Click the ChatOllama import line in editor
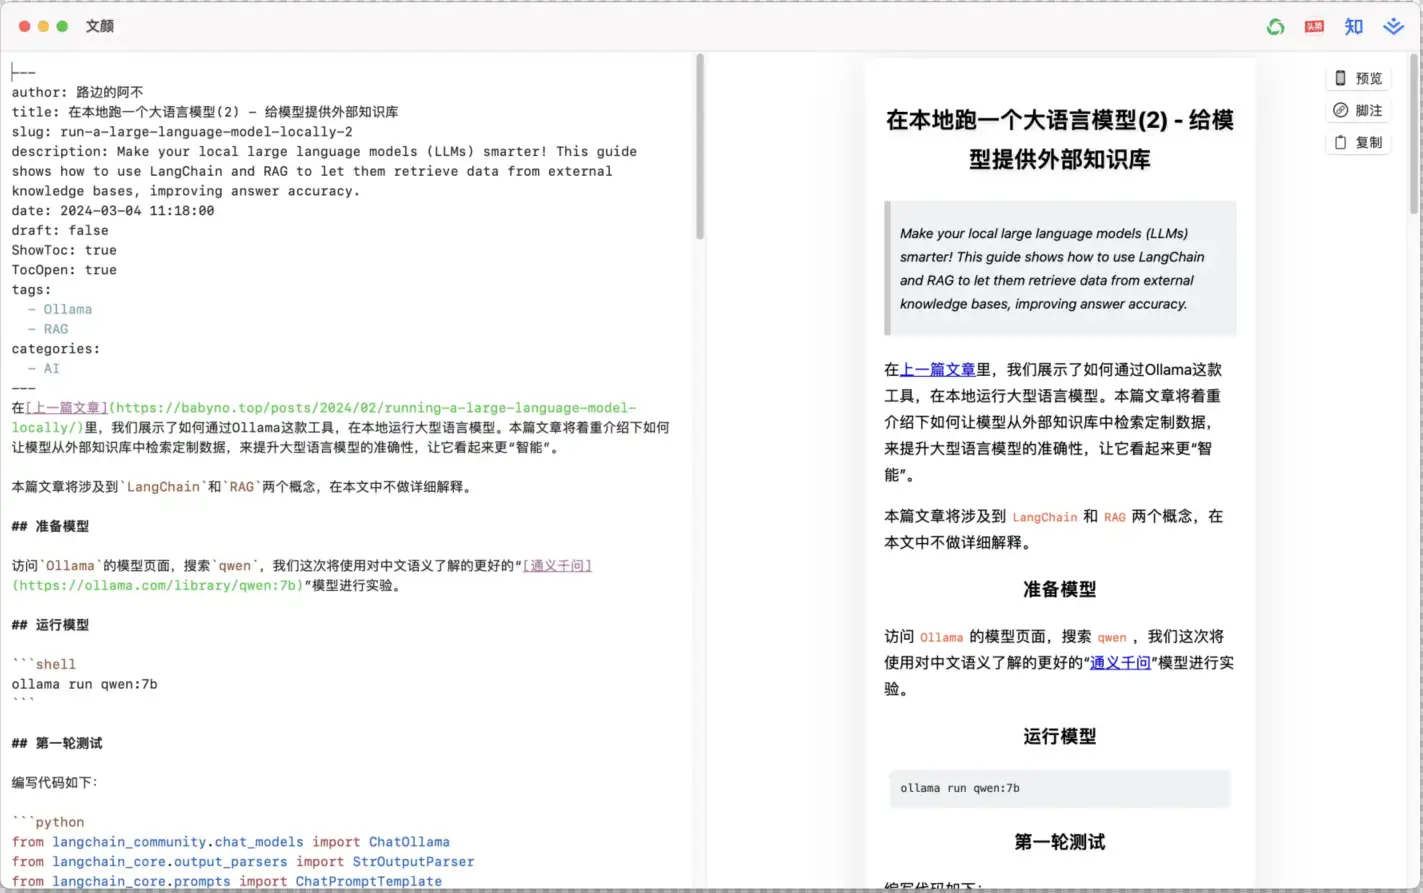This screenshot has width=1423, height=893. coord(230,842)
